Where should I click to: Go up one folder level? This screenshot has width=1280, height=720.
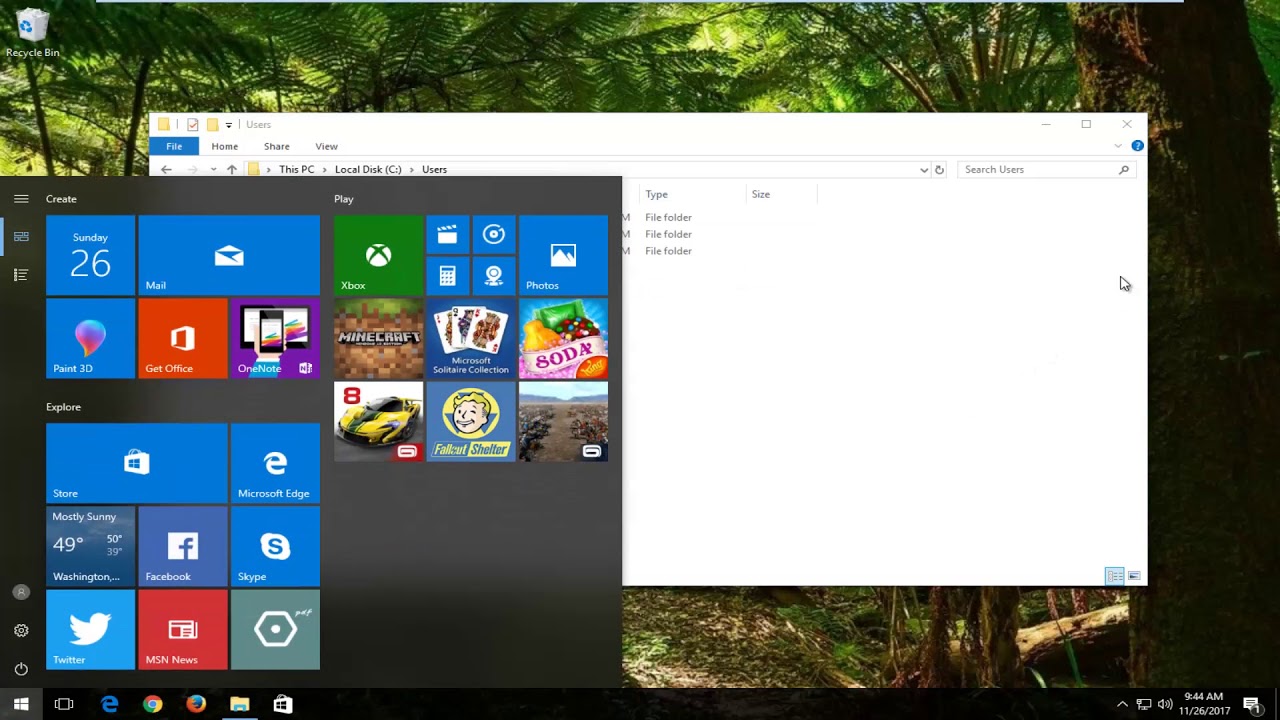(232, 170)
